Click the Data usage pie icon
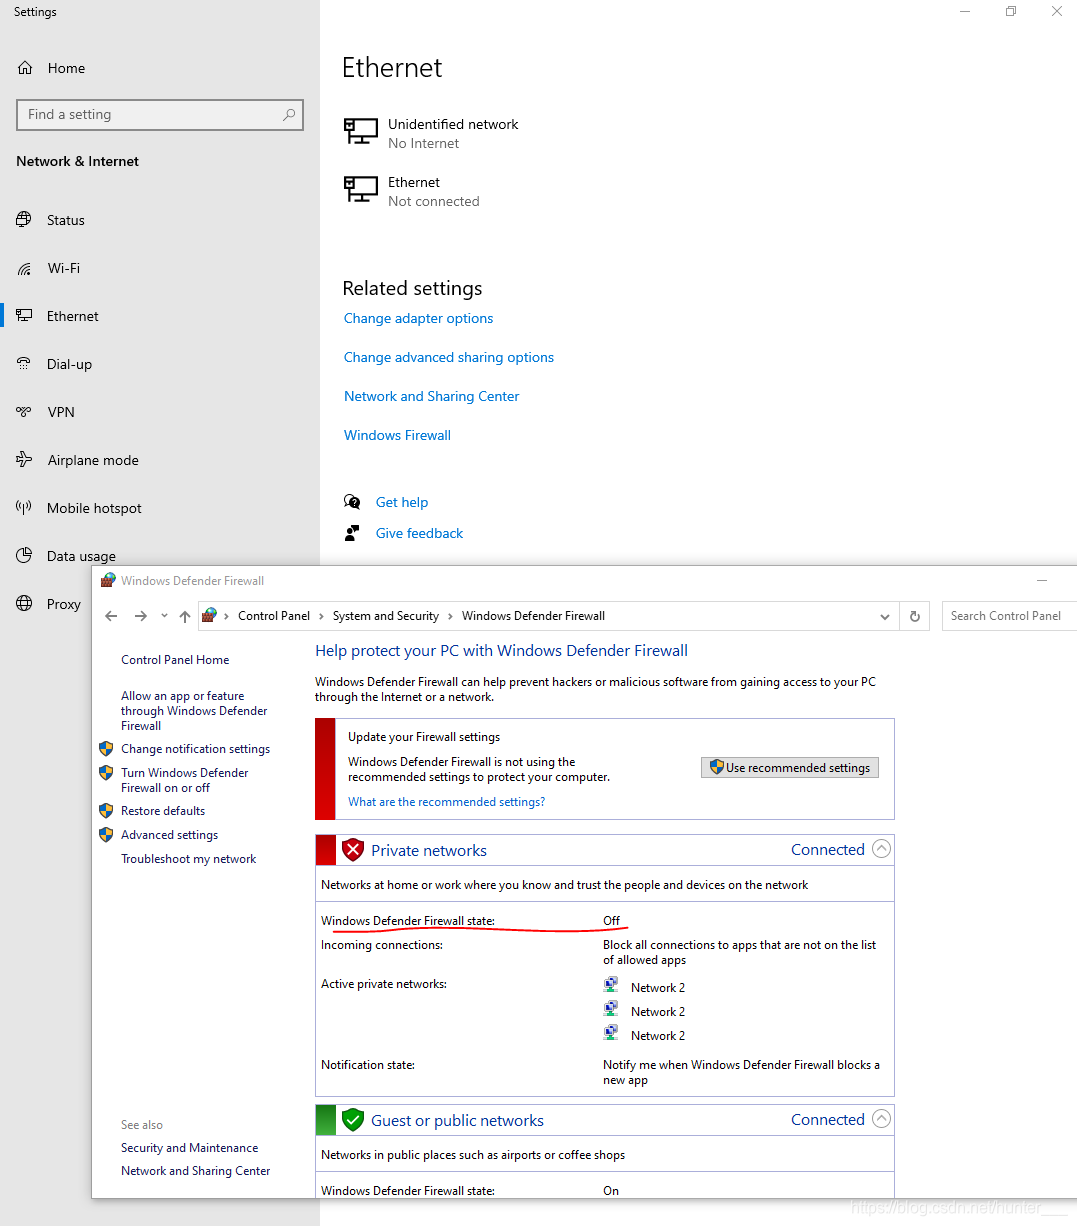1077x1226 pixels. point(24,555)
